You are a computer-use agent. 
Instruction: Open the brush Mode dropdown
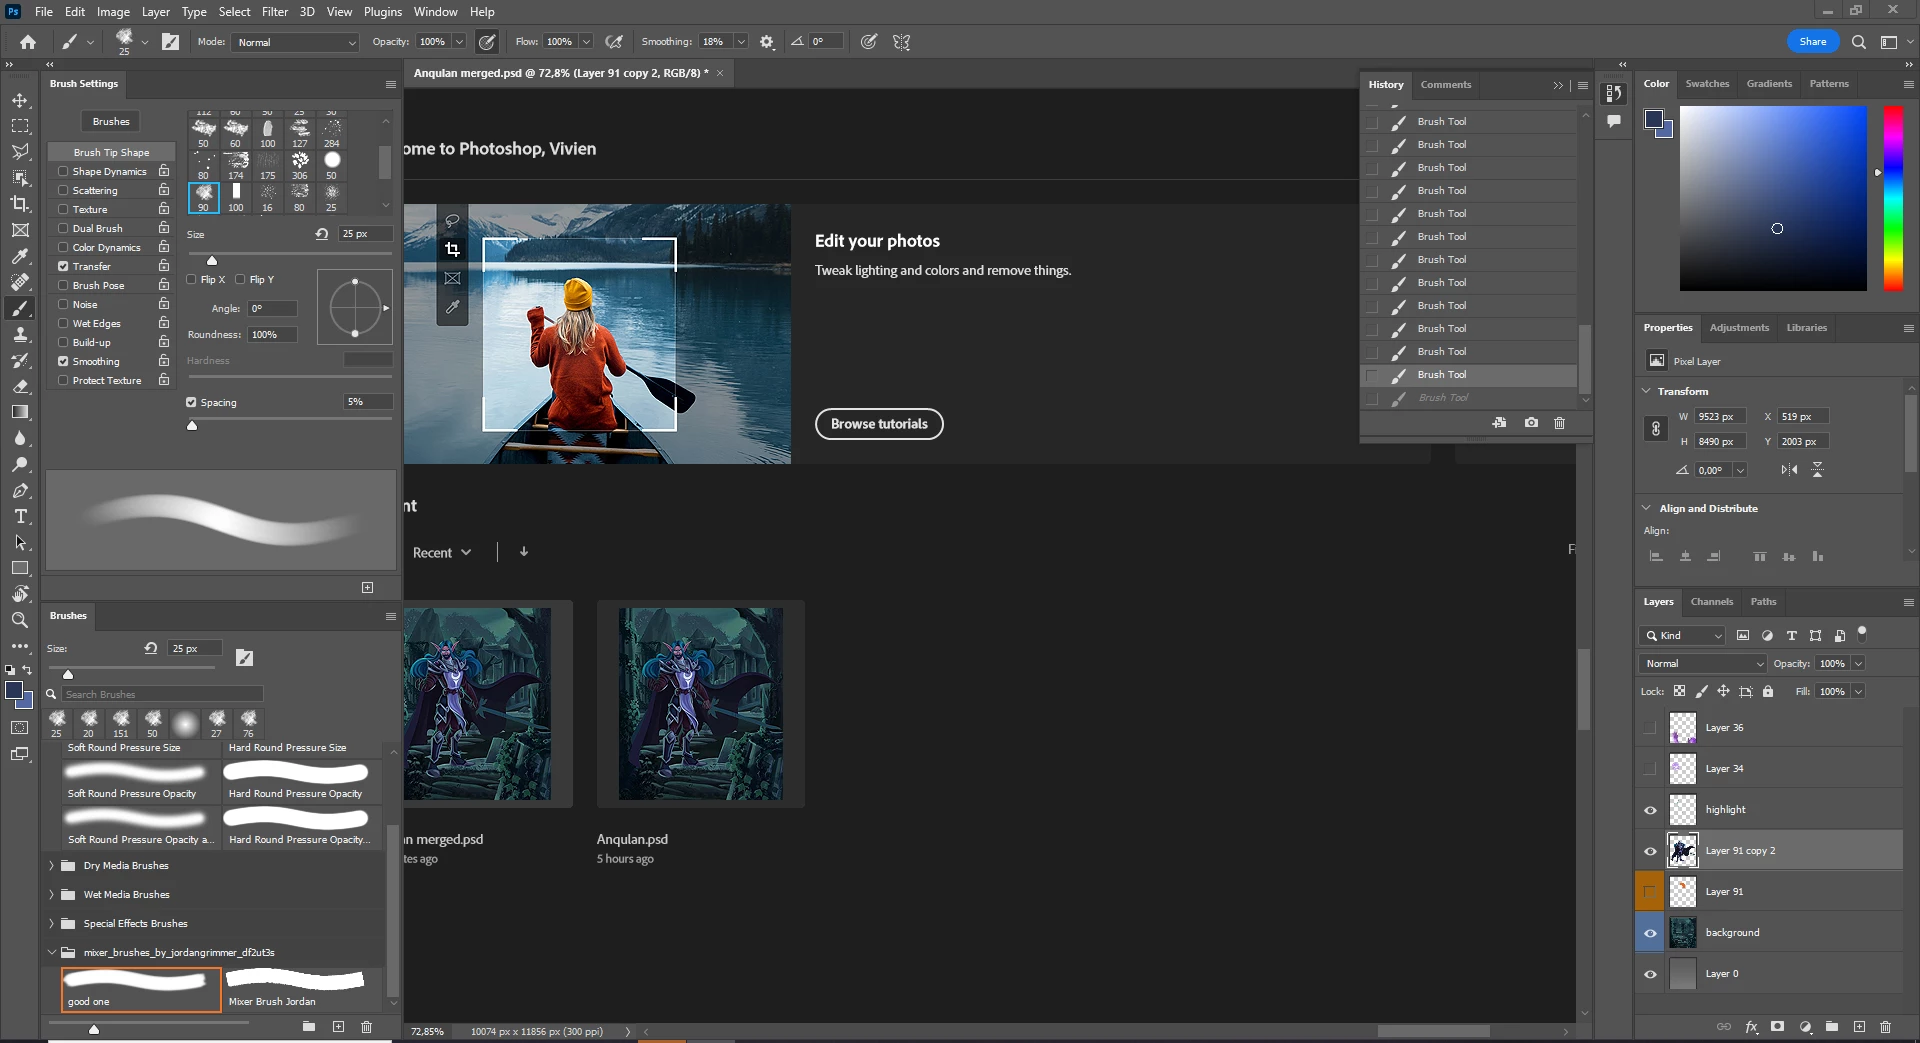295,42
